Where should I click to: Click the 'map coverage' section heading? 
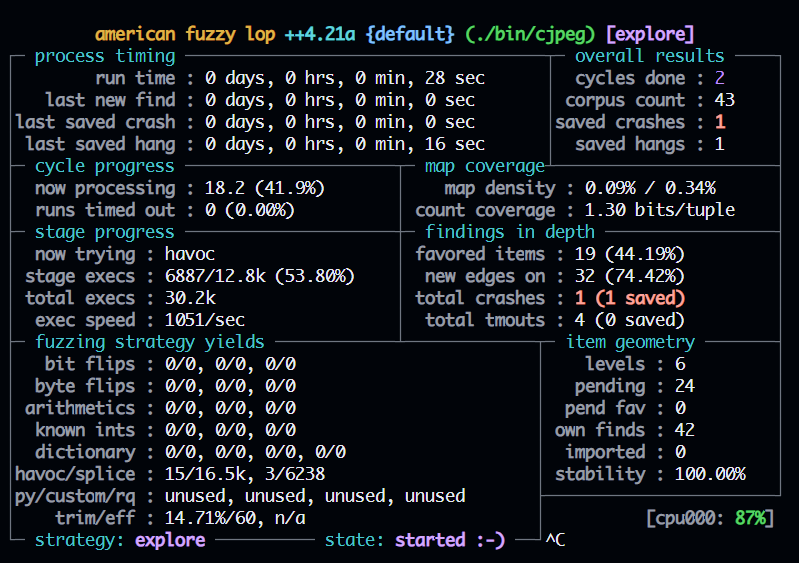point(485,166)
